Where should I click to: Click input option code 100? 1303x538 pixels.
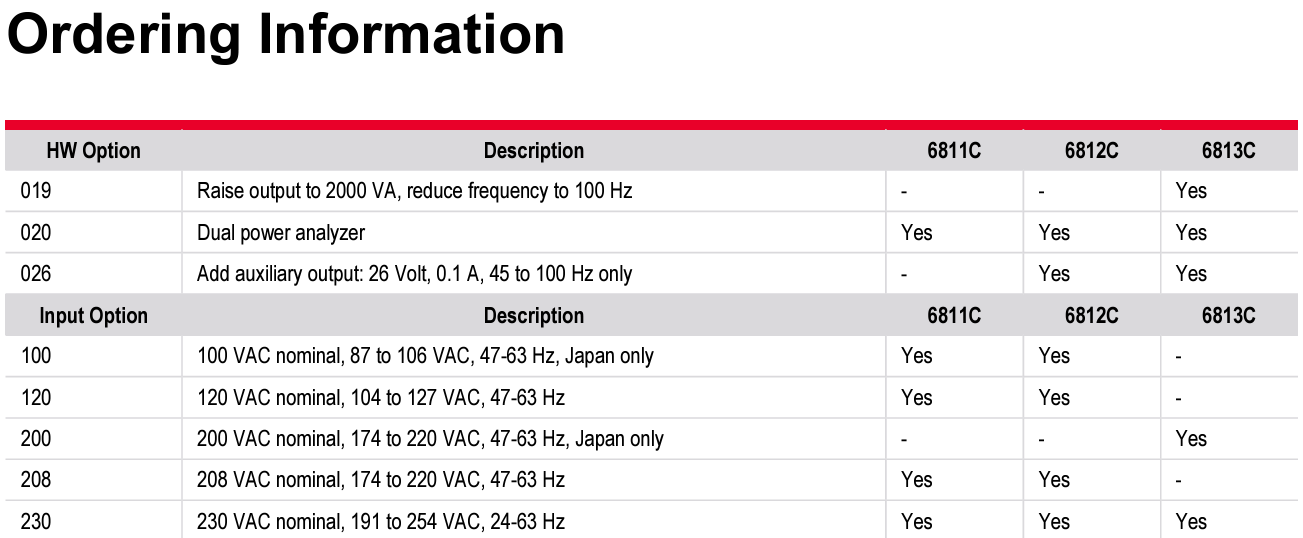pos(35,356)
